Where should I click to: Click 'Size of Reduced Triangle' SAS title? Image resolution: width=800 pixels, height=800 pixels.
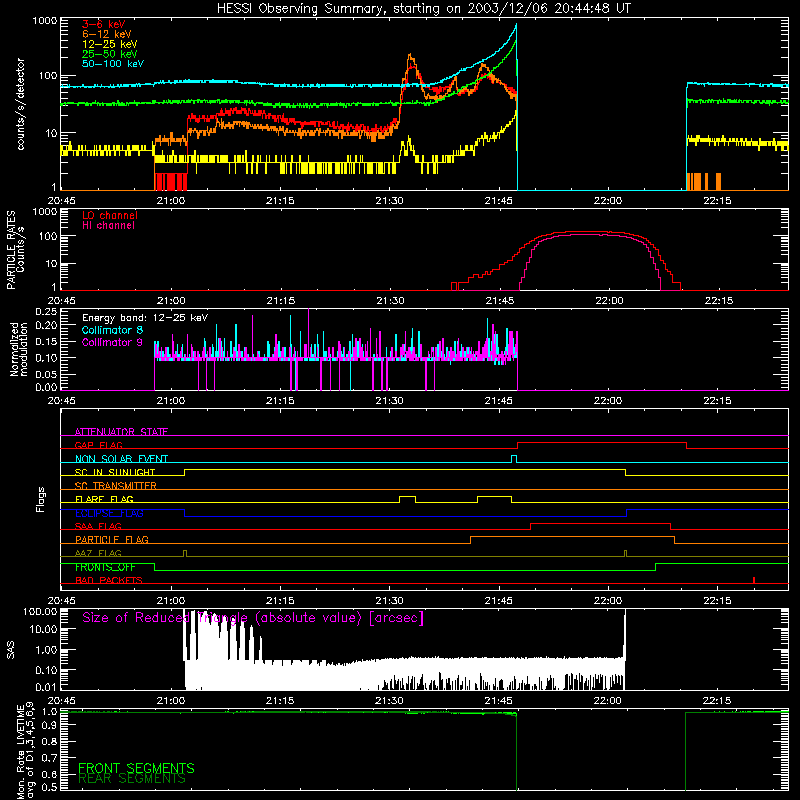(253, 618)
